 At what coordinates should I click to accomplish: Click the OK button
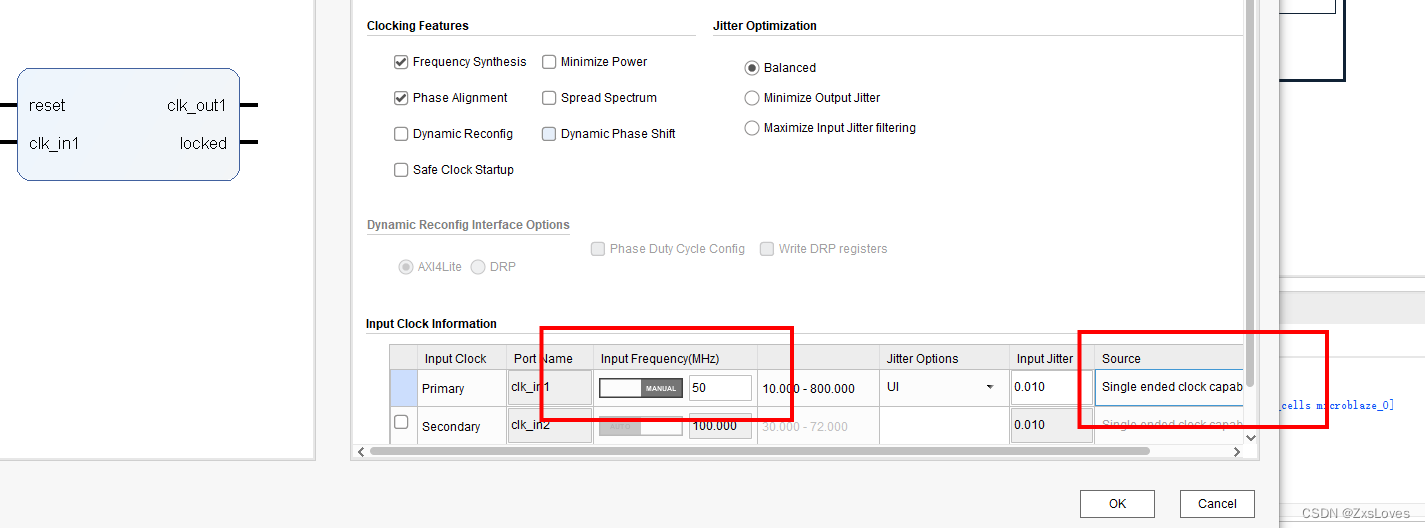click(1117, 503)
